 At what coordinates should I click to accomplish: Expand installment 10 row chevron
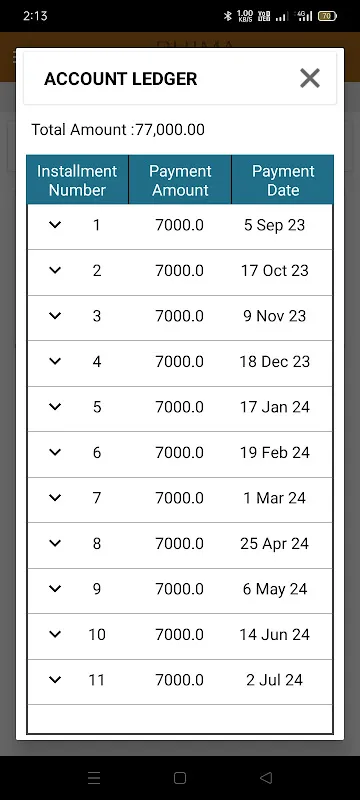point(55,634)
